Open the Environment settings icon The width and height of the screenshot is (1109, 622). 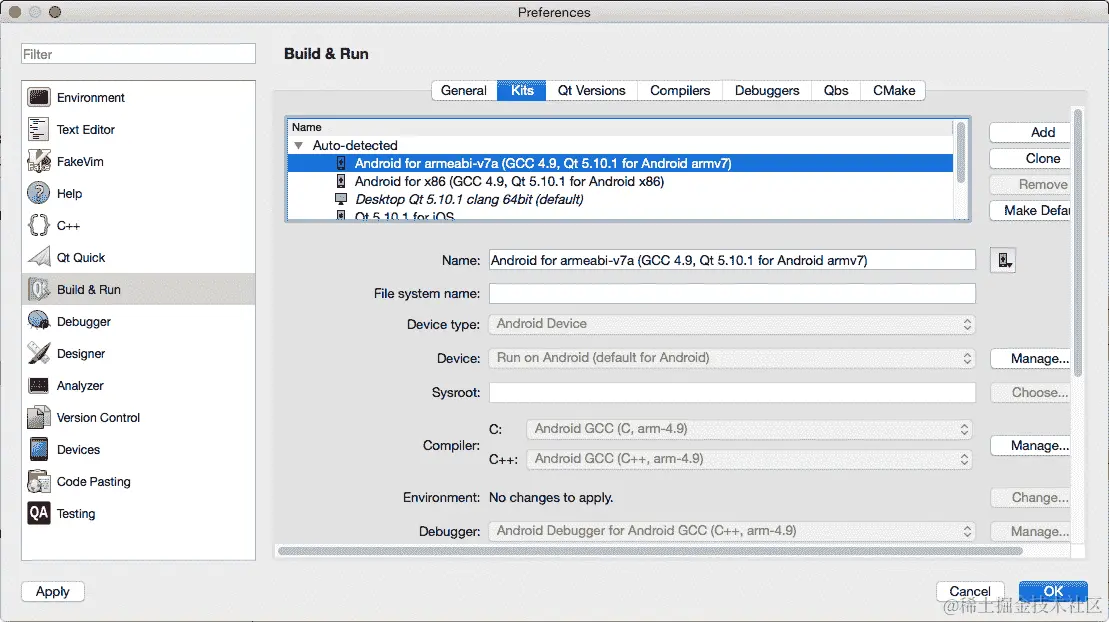(x=38, y=97)
